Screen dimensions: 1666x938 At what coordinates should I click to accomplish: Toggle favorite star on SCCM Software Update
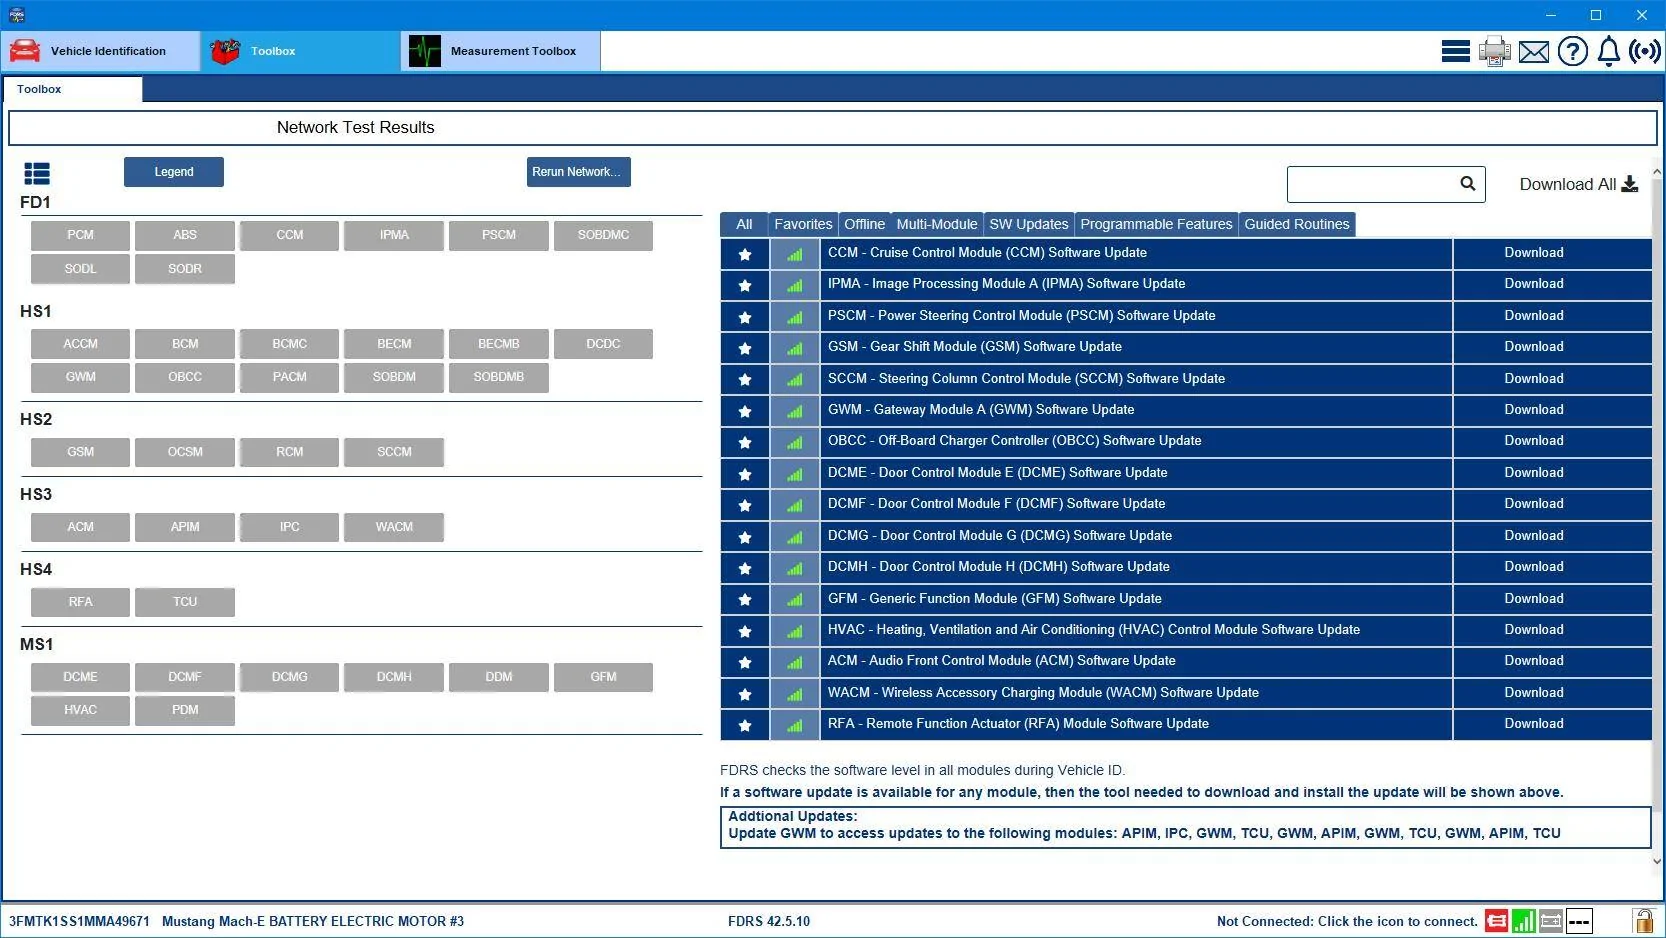coord(744,379)
